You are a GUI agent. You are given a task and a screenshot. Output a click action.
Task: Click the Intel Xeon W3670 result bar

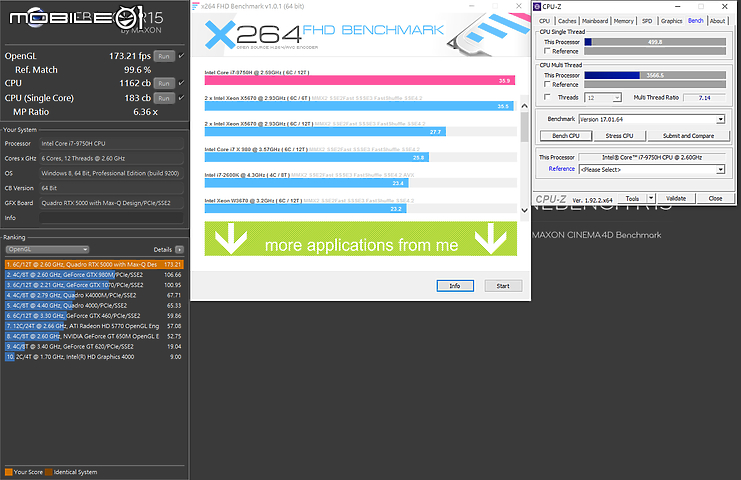coord(305,209)
